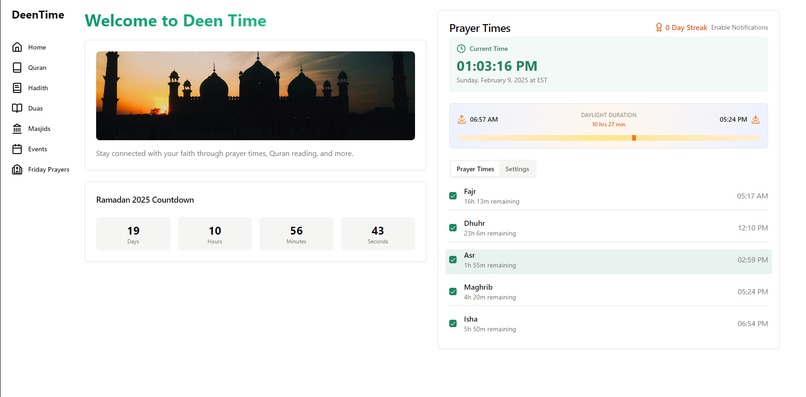Open the Home page link
Screen dimensions: 806x397
[37, 47]
